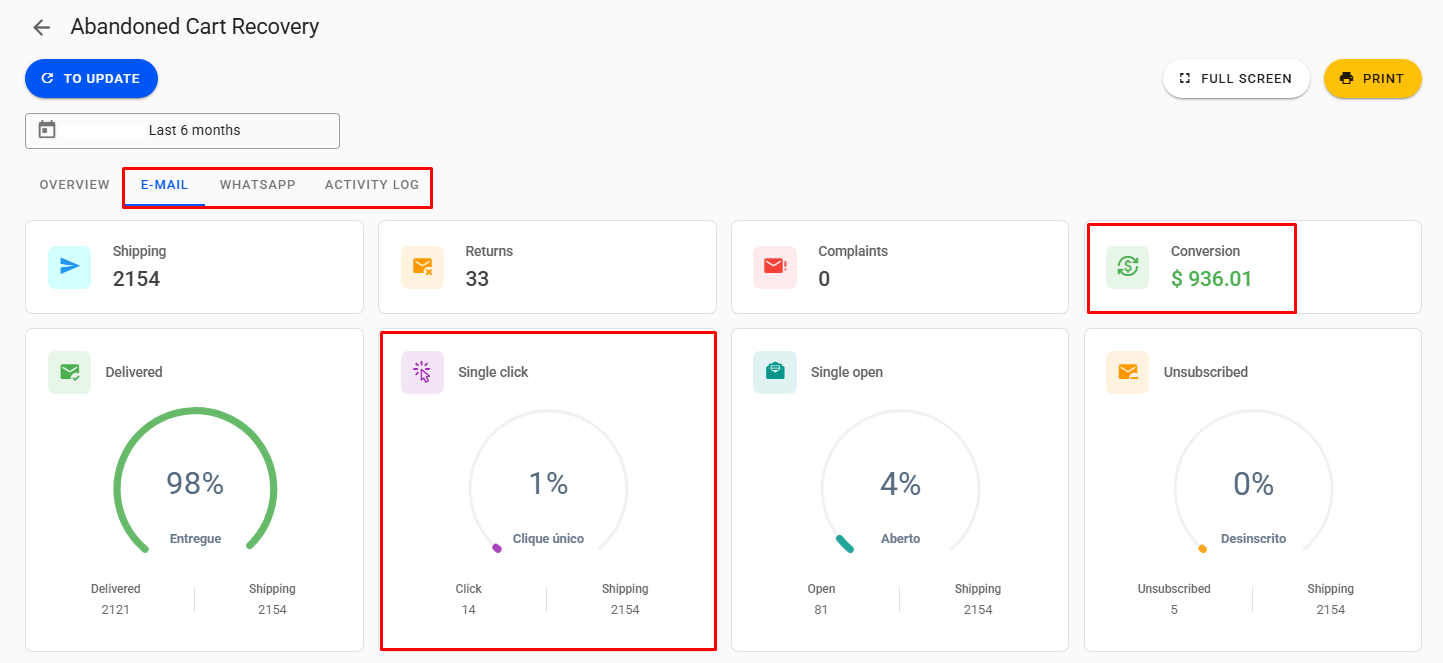The height and width of the screenshot is (663, 1443).
Task: Open the Last 6 months date selector
Action: [x=194, y=130]
